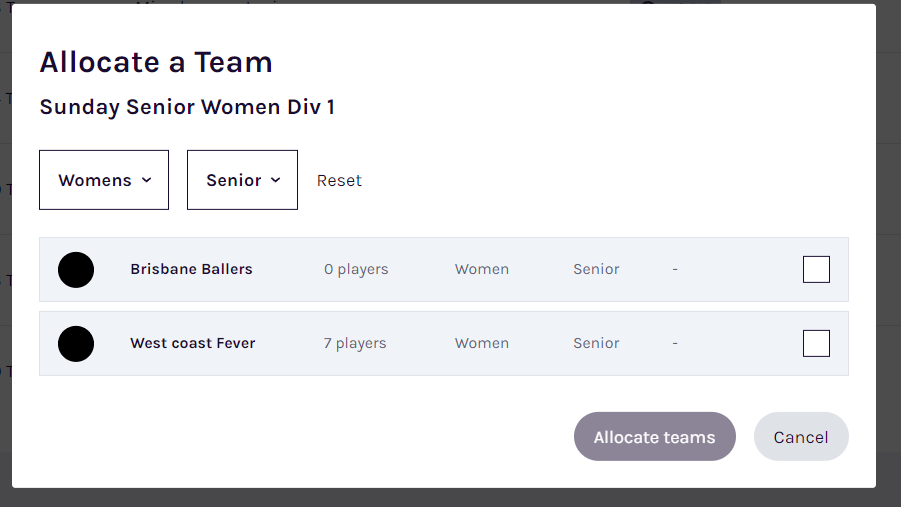Click the chevron arrow beside Womens
The height and width of the screenshot is (507, 901).
147,180
